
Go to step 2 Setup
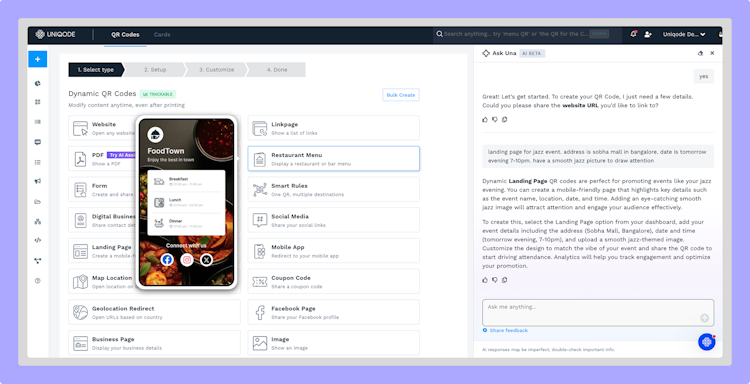(155, 70)
